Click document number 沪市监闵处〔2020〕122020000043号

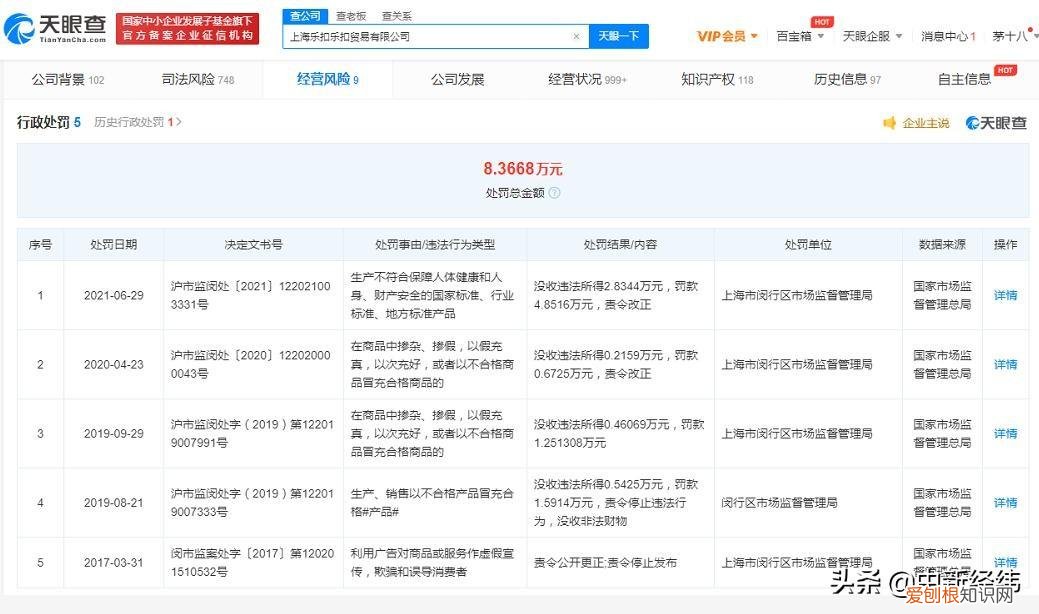tap(250, 364)
